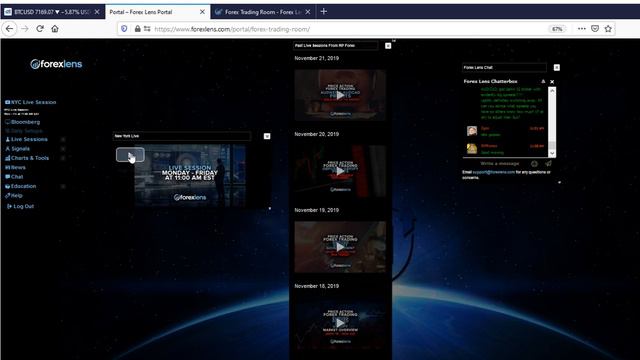Close the Forex Lens Chatterbox
640x360 pixels.
[552, 82]
